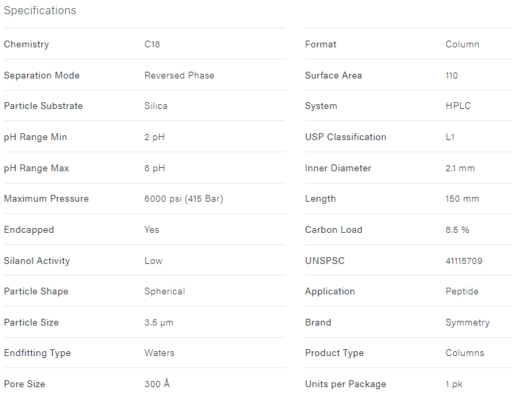Select the Silanol Activity label
Viewport: 512px width, 400px height.
37,261
